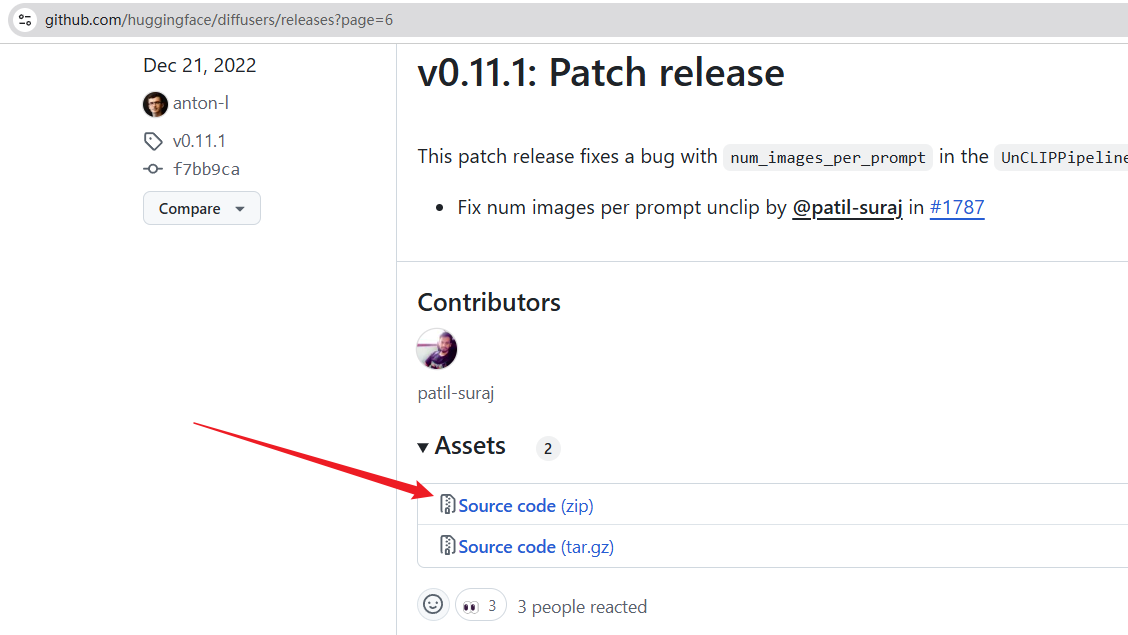Open commit f7bb9ca
The image size is (1128, 635).
tap(206, 169)
